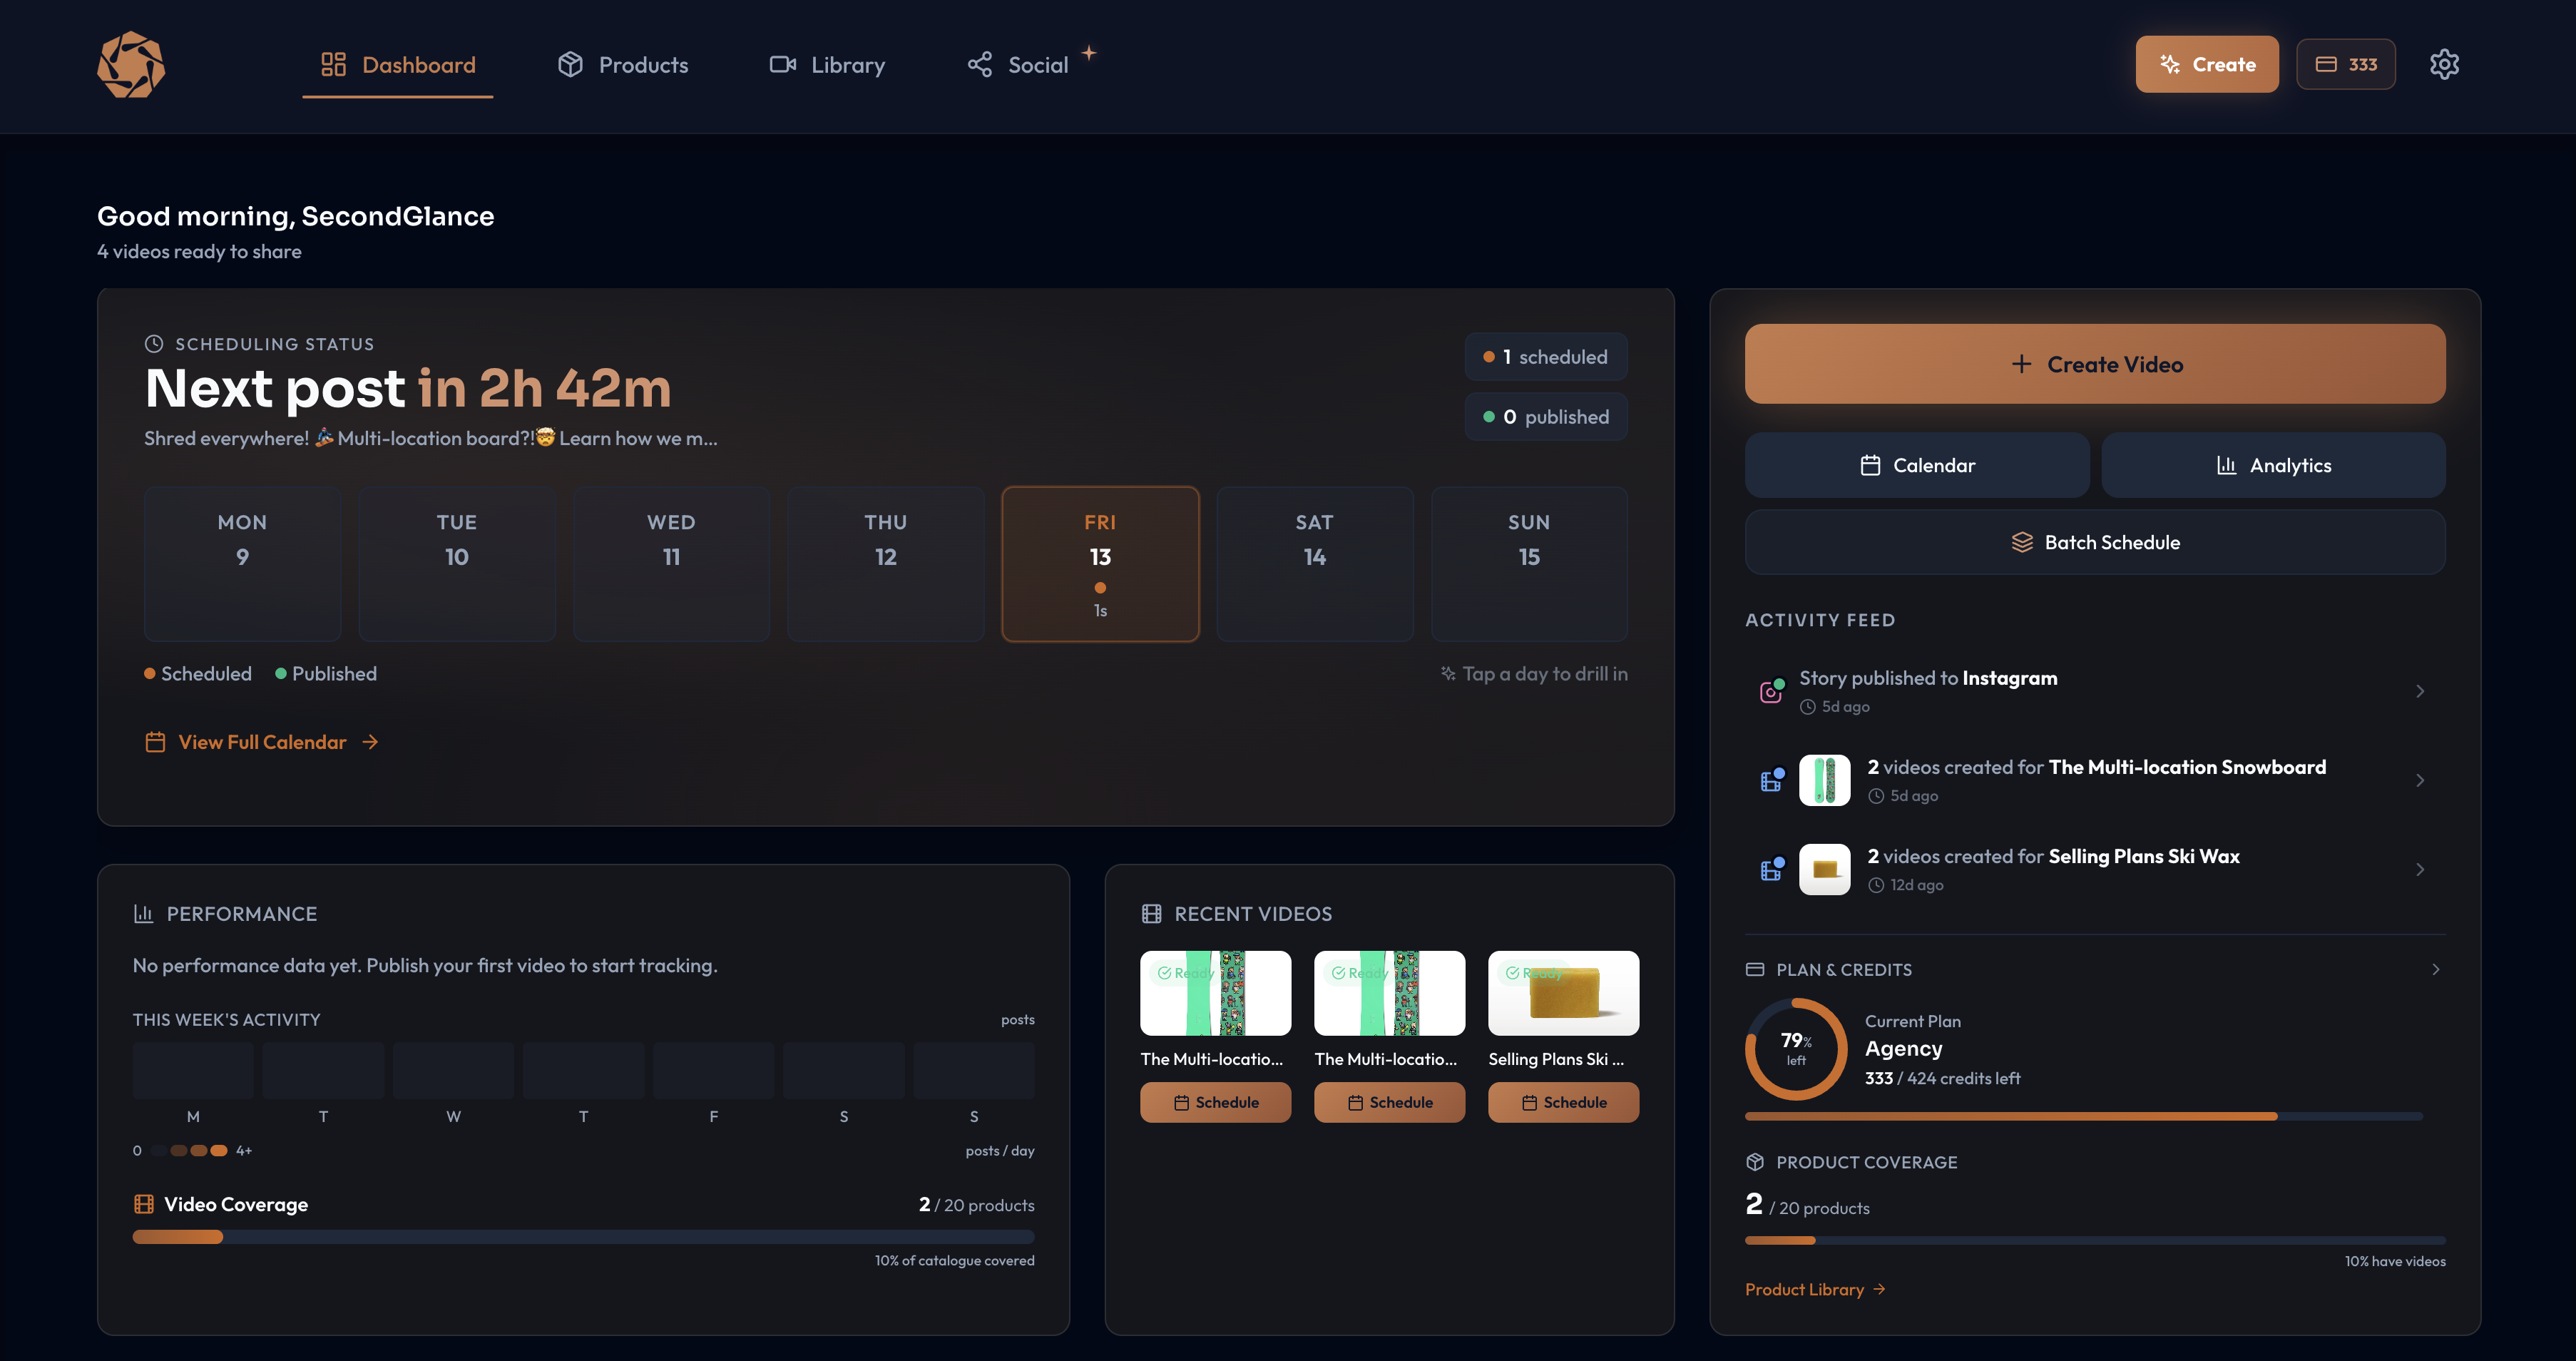This screenshot has width=2576, height=1361.
Task: Open the Library section from the navigation
Action: [x=826, y=64]
